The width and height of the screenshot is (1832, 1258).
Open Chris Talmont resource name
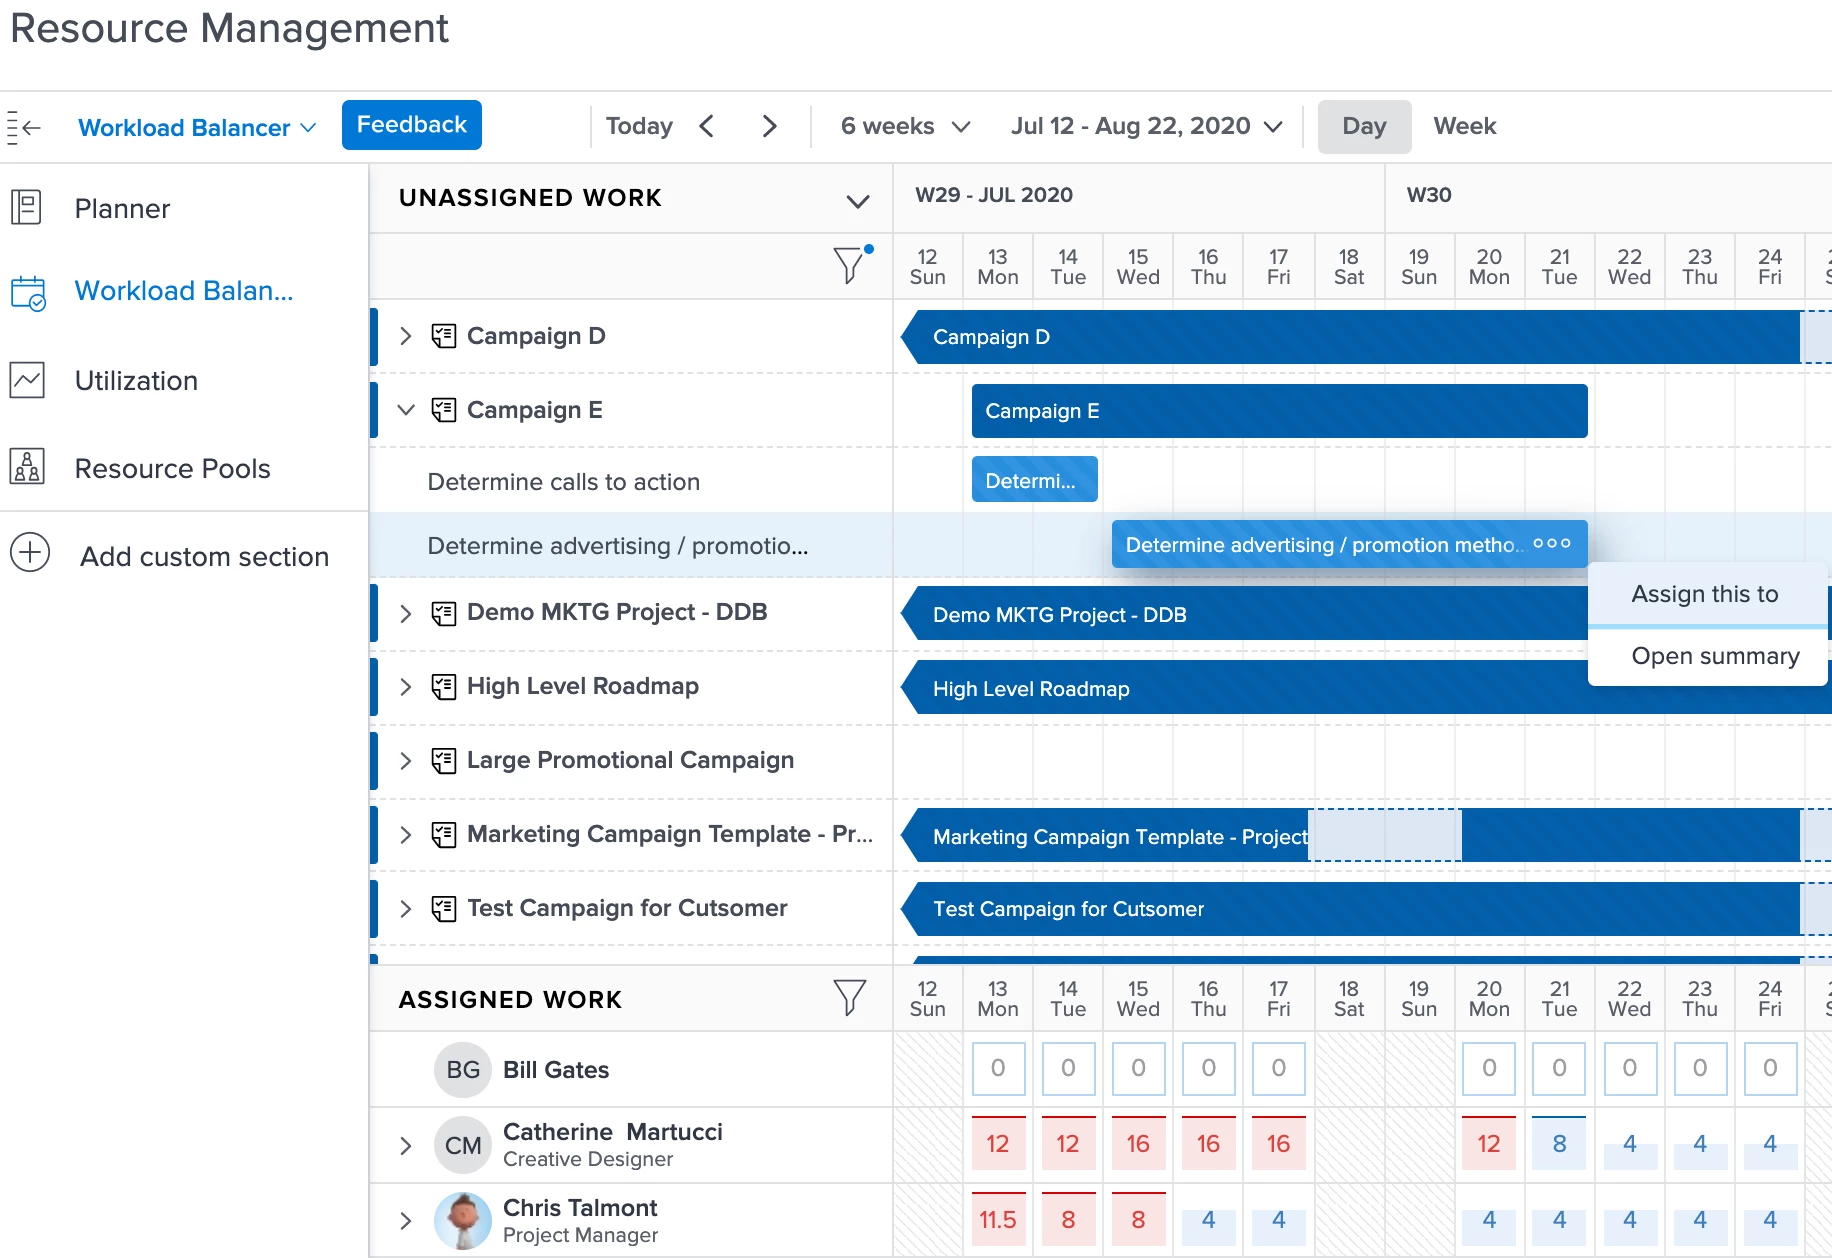point(580,1208)
